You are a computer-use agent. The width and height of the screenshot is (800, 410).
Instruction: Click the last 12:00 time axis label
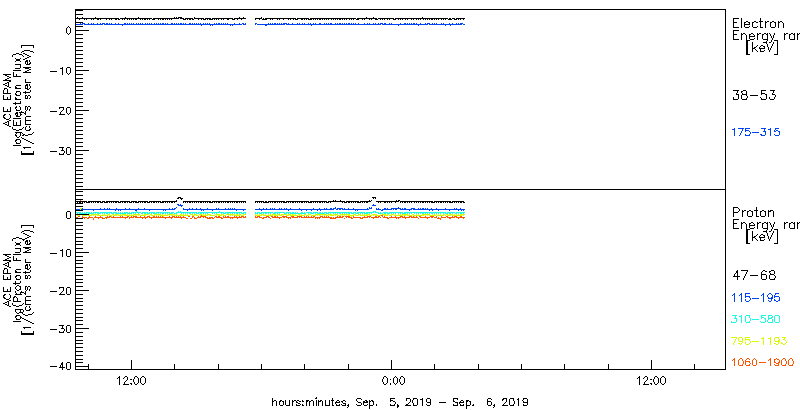[x=652, y=380]
